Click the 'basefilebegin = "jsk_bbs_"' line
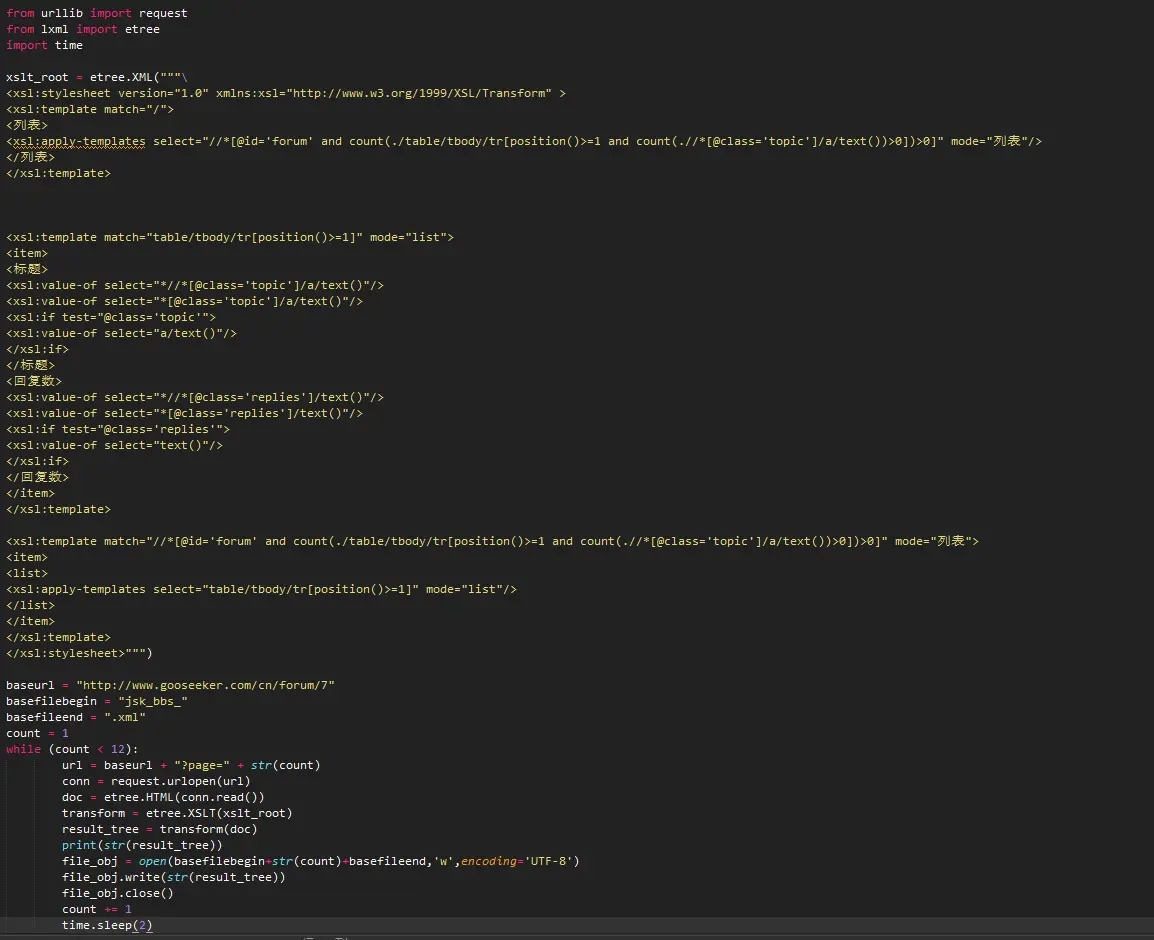The height and width of the screenshot is (940, 1154). (96, 702)
